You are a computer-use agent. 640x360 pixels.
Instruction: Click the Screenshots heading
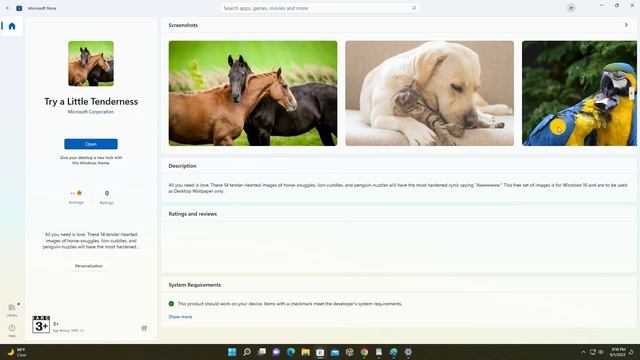pos(183,25)
